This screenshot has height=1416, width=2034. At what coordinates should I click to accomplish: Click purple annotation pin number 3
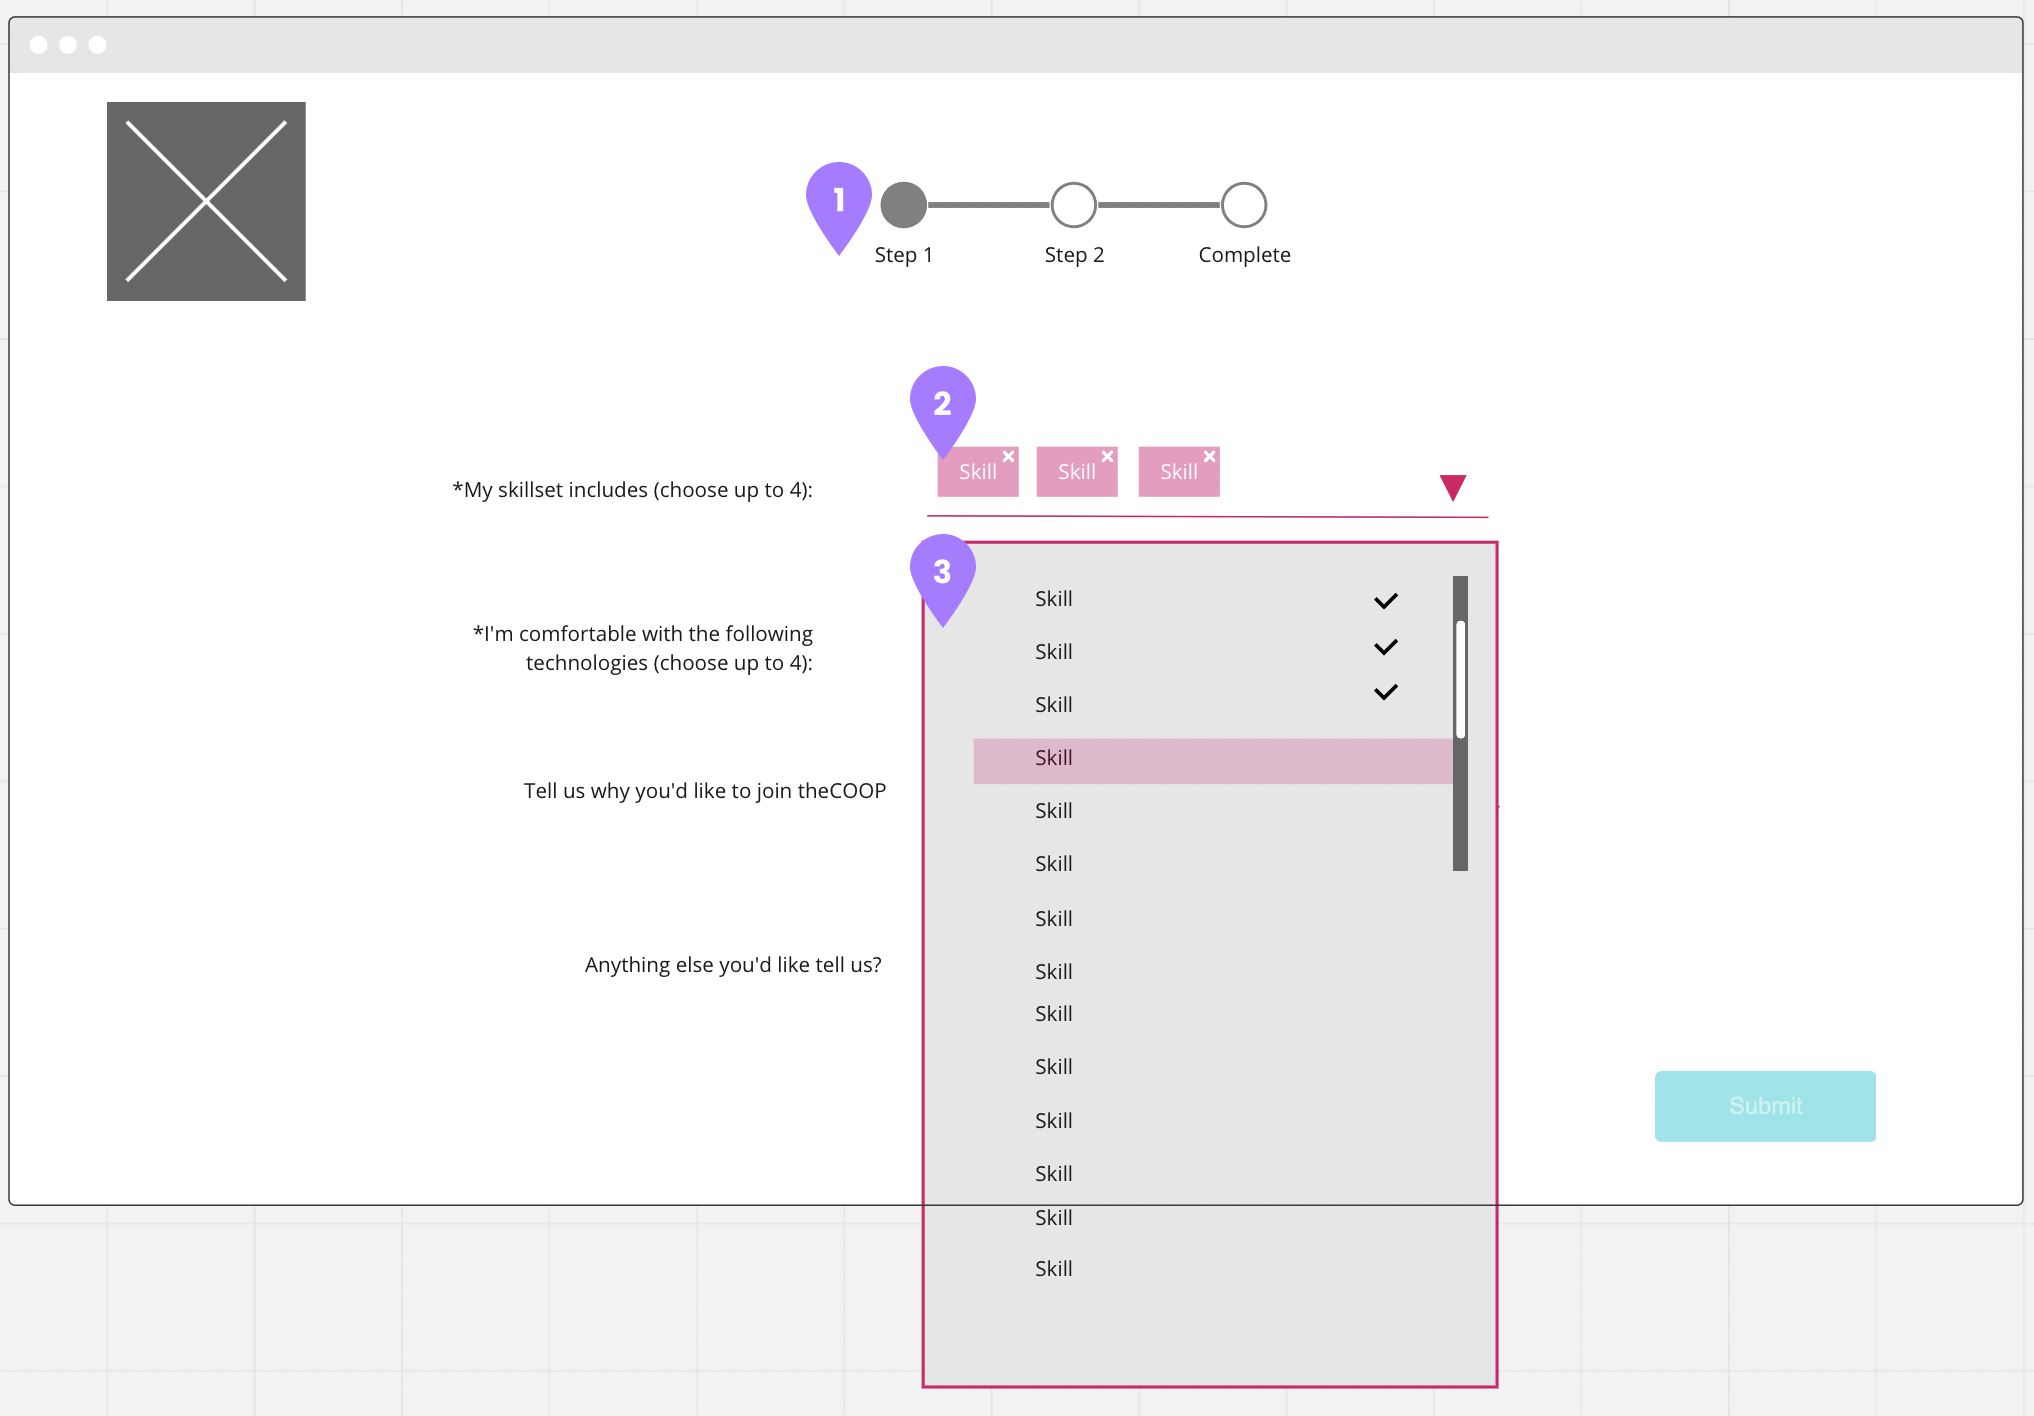(x=942, y=572)
